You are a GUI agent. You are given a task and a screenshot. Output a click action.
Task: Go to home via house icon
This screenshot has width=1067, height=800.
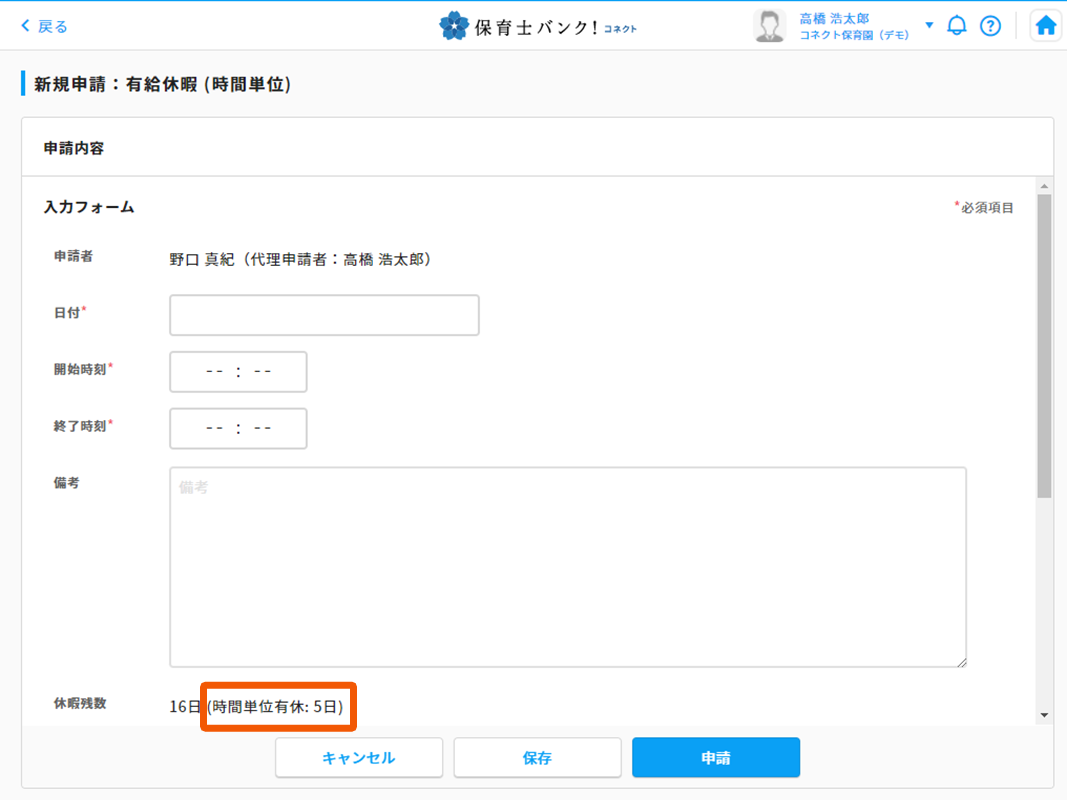(1046, 26)
